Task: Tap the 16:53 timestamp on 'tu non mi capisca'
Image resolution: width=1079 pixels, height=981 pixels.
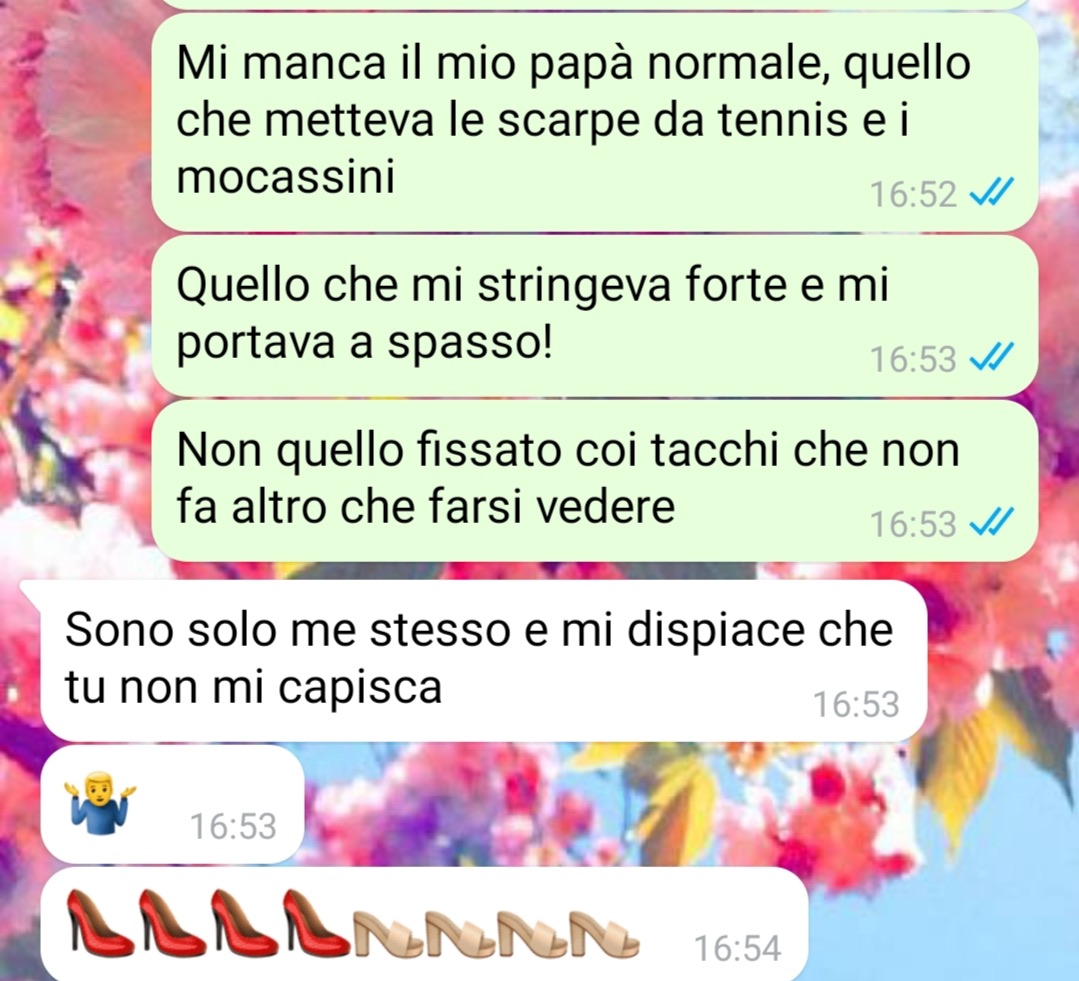Action: click(x=856, y=704)
